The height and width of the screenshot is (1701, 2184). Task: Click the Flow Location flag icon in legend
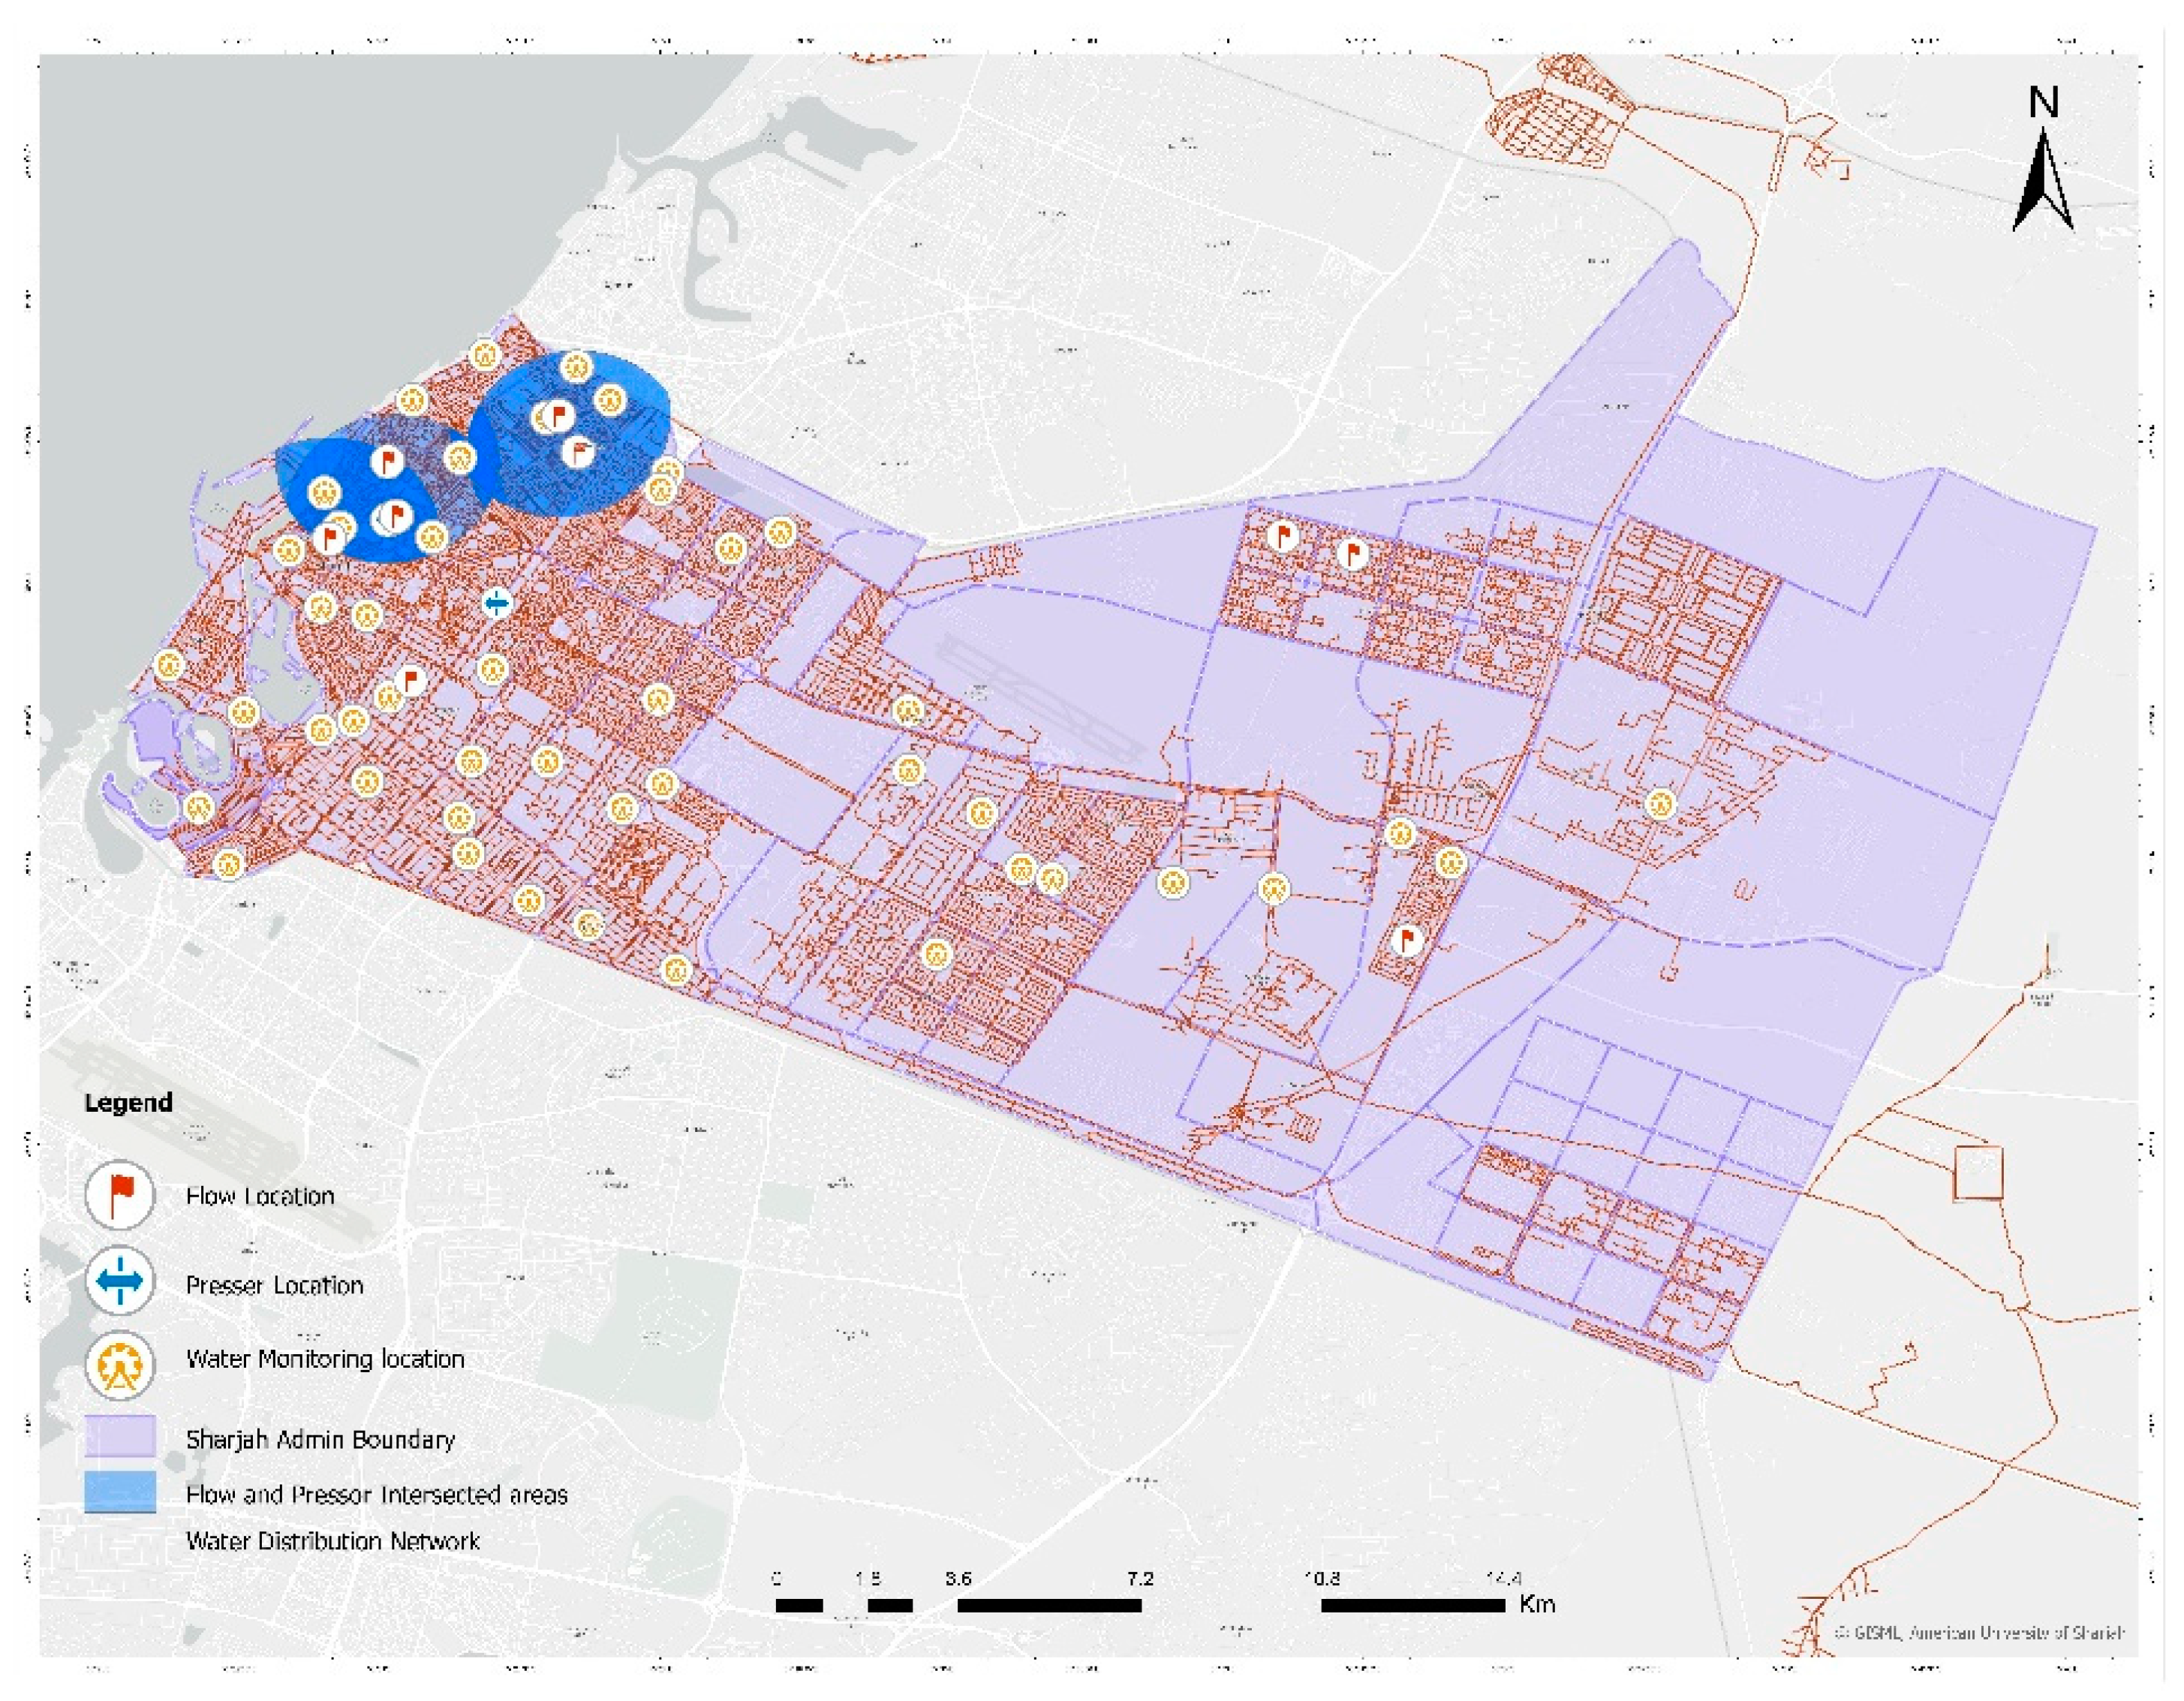[120, 1195]
